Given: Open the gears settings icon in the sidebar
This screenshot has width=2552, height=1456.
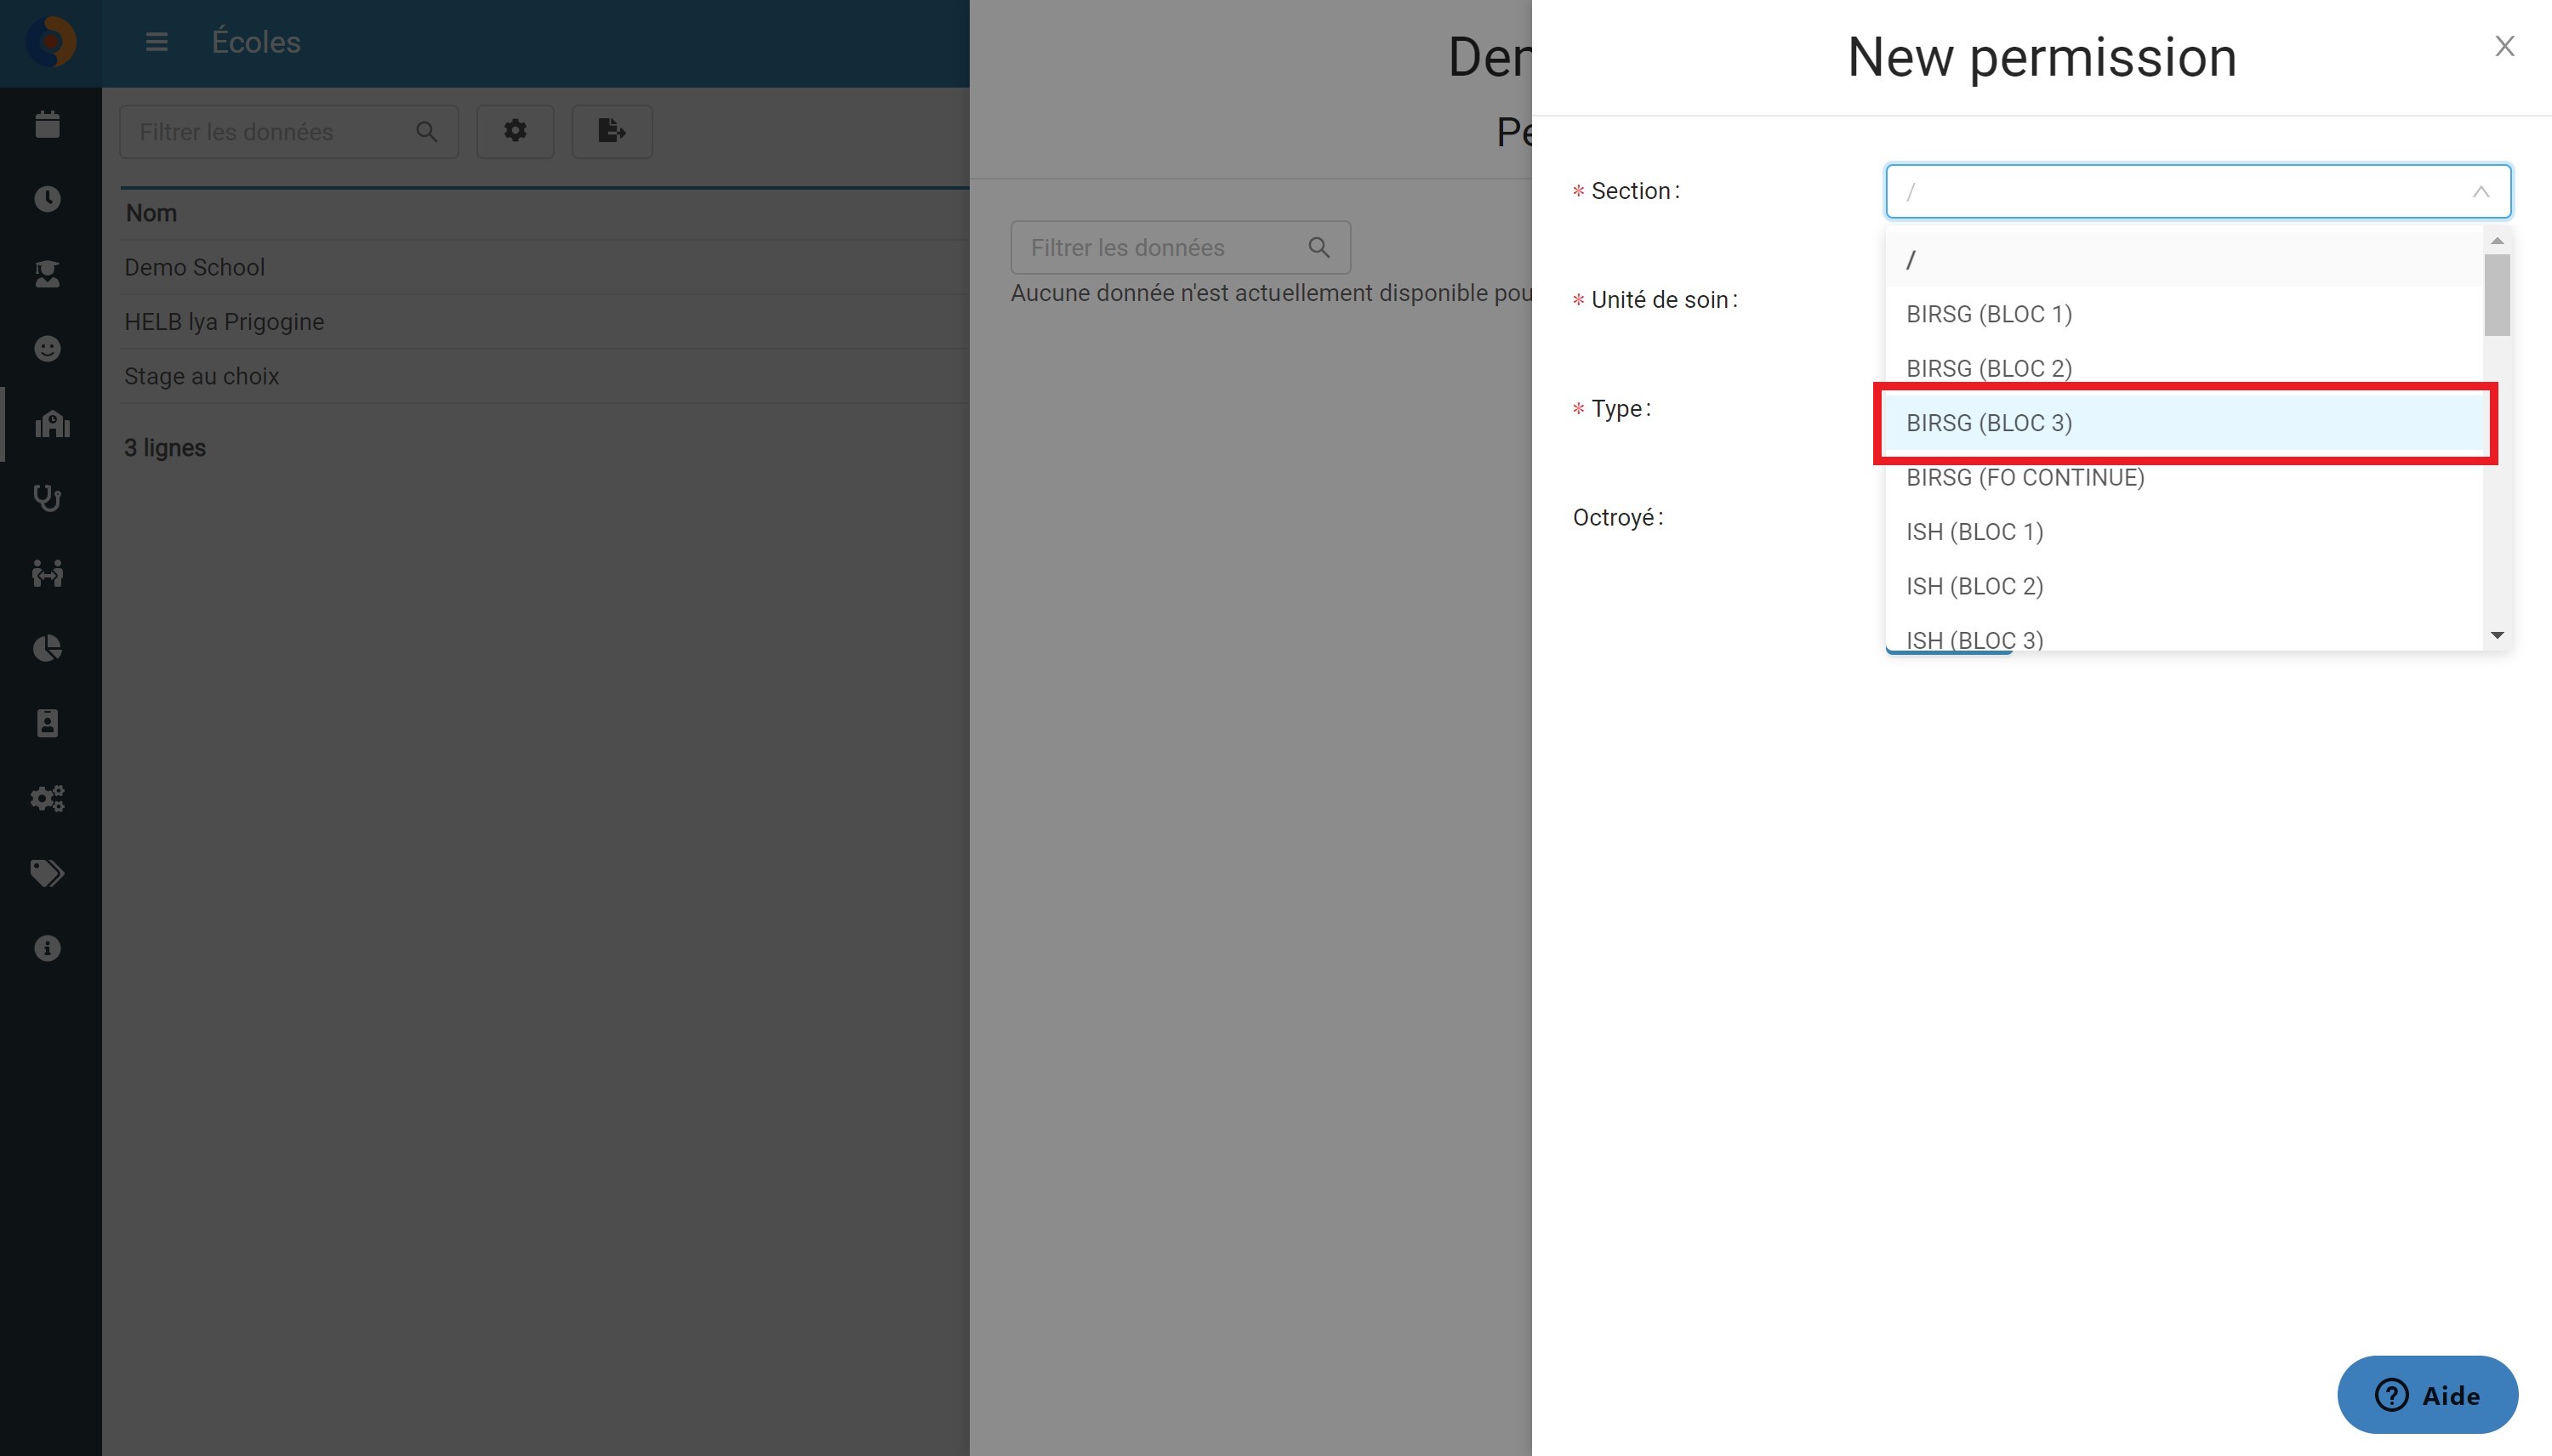Looking at the screenshot, I should (47, 798).
